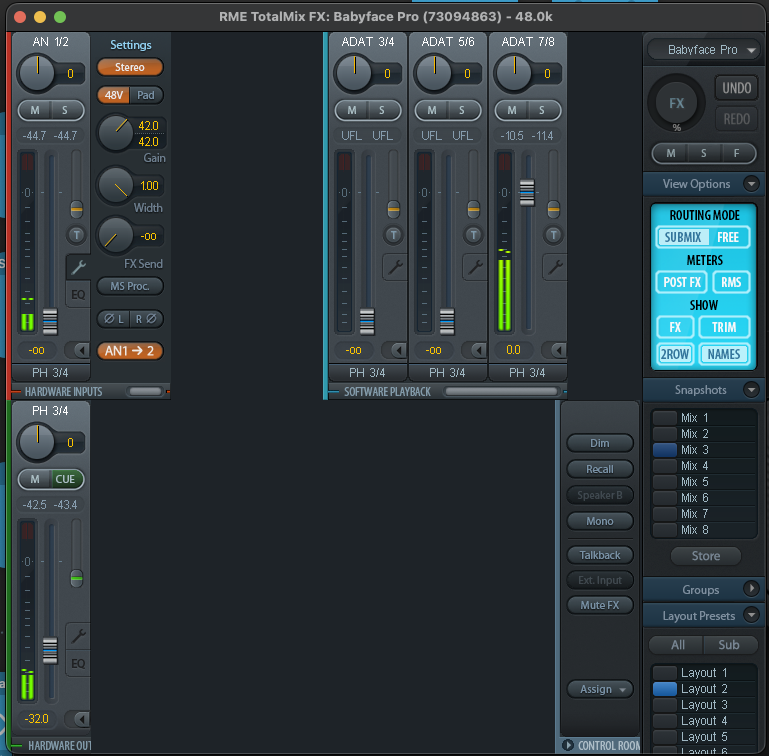This screenshot has height=756, width=769.
Task: Click the Mute FX button
Action: point(600,605)
